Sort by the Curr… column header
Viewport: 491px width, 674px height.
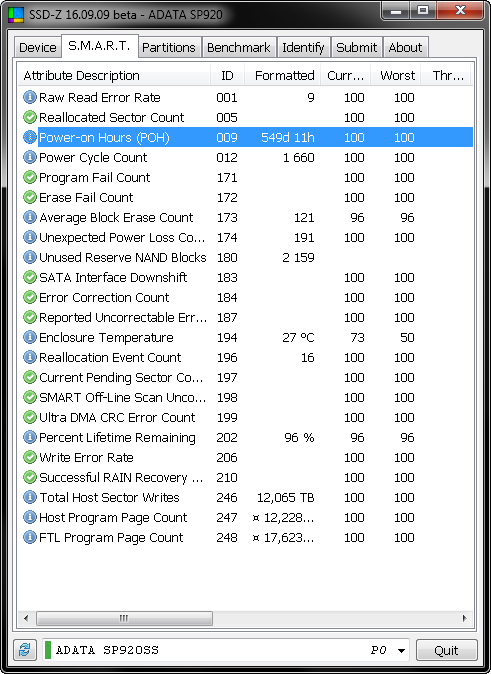(345, 75)
